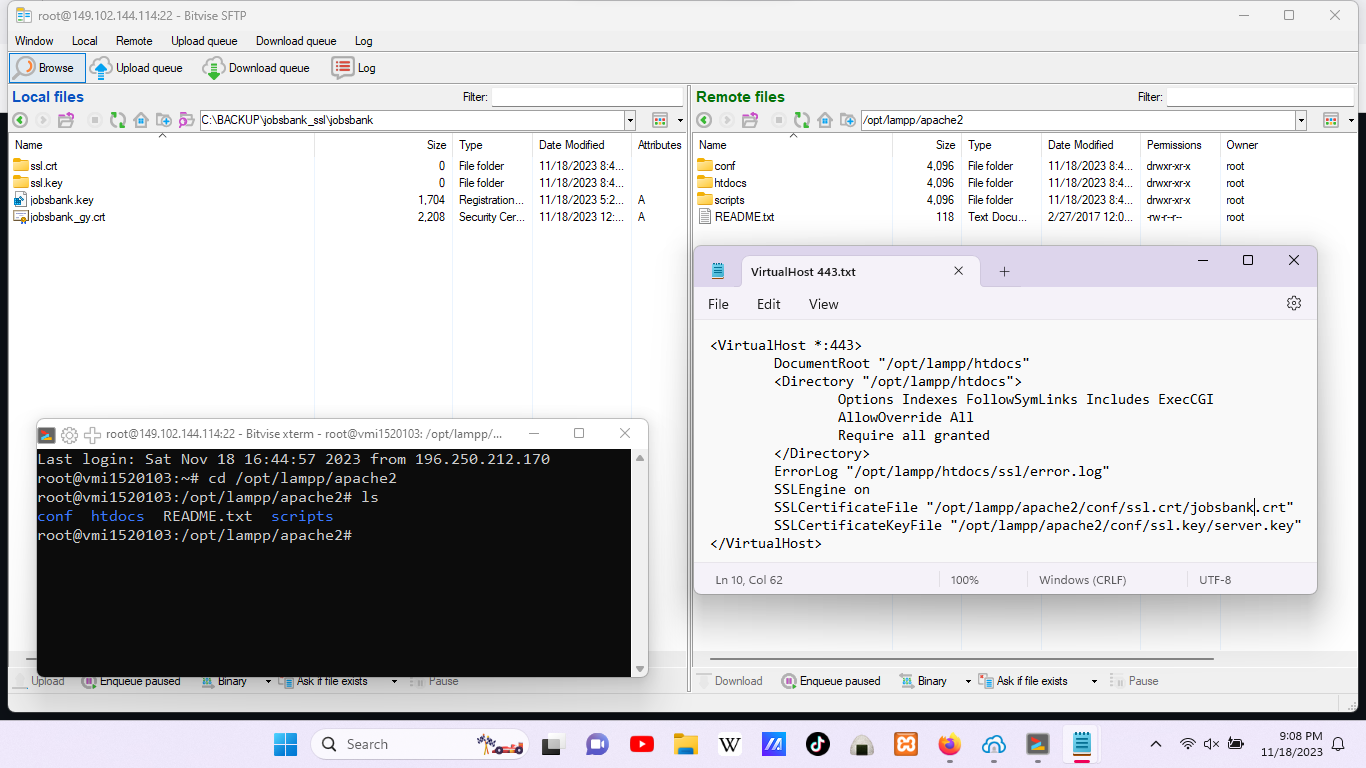
Task: Open the Download queue toolbar button
Action: (x=256, y=68)
